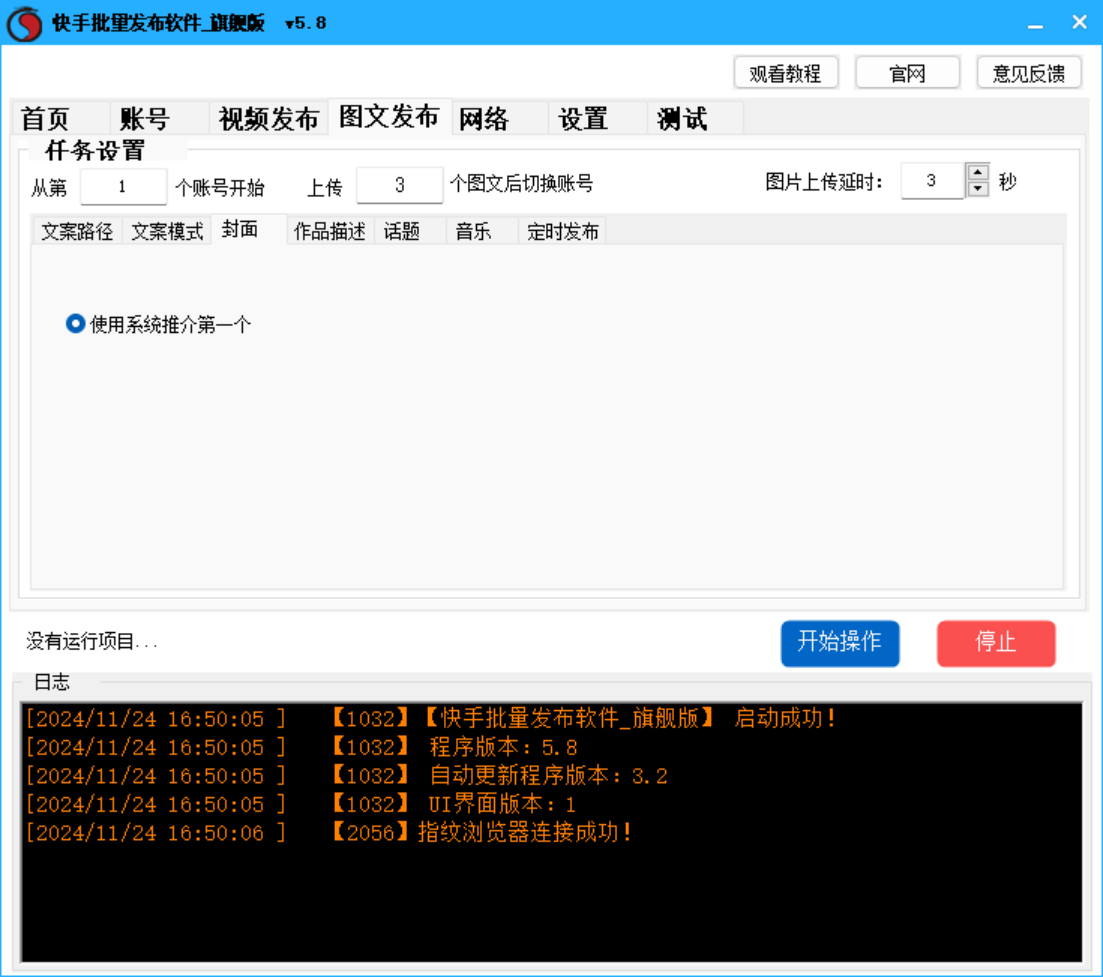The image size is (1103, 977).
Task: Decrease upload delay with the down arrow
Action: 978,189
